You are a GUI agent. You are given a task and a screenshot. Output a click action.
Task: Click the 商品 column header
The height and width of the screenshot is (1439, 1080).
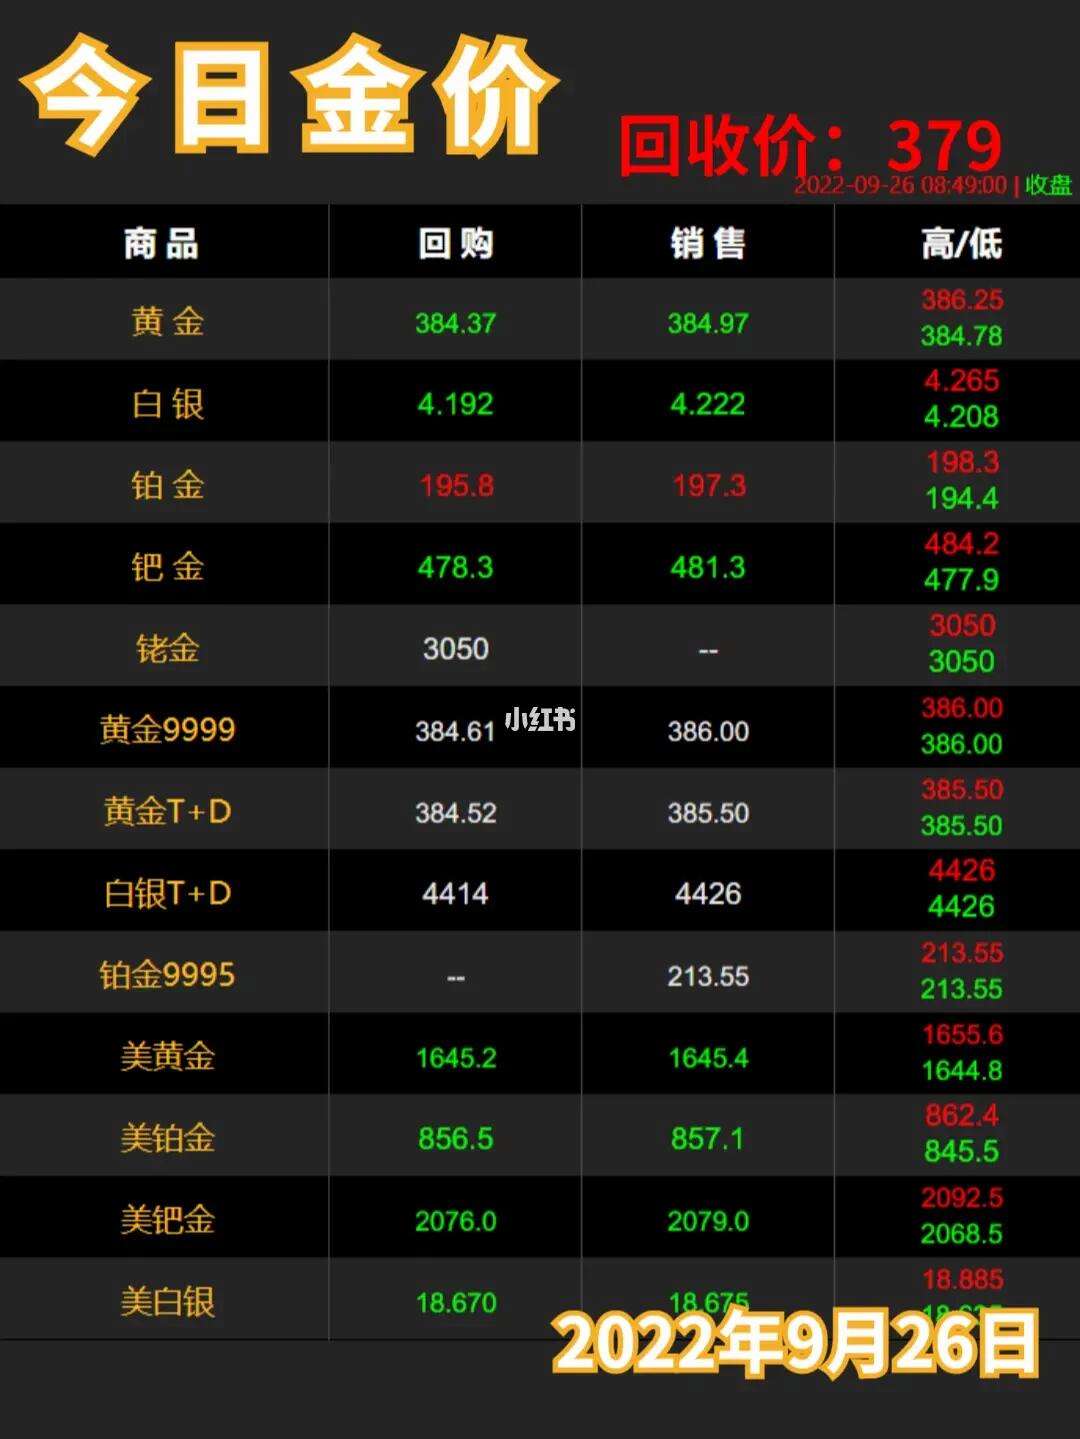pyautogui.click(x=161, y=243)
